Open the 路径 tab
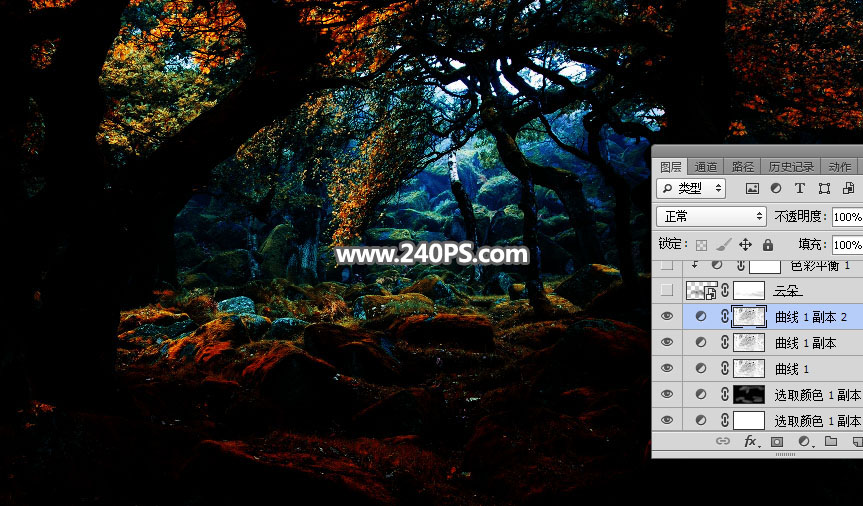This screenshot has width=863, height=506. [x=742, y=167]
